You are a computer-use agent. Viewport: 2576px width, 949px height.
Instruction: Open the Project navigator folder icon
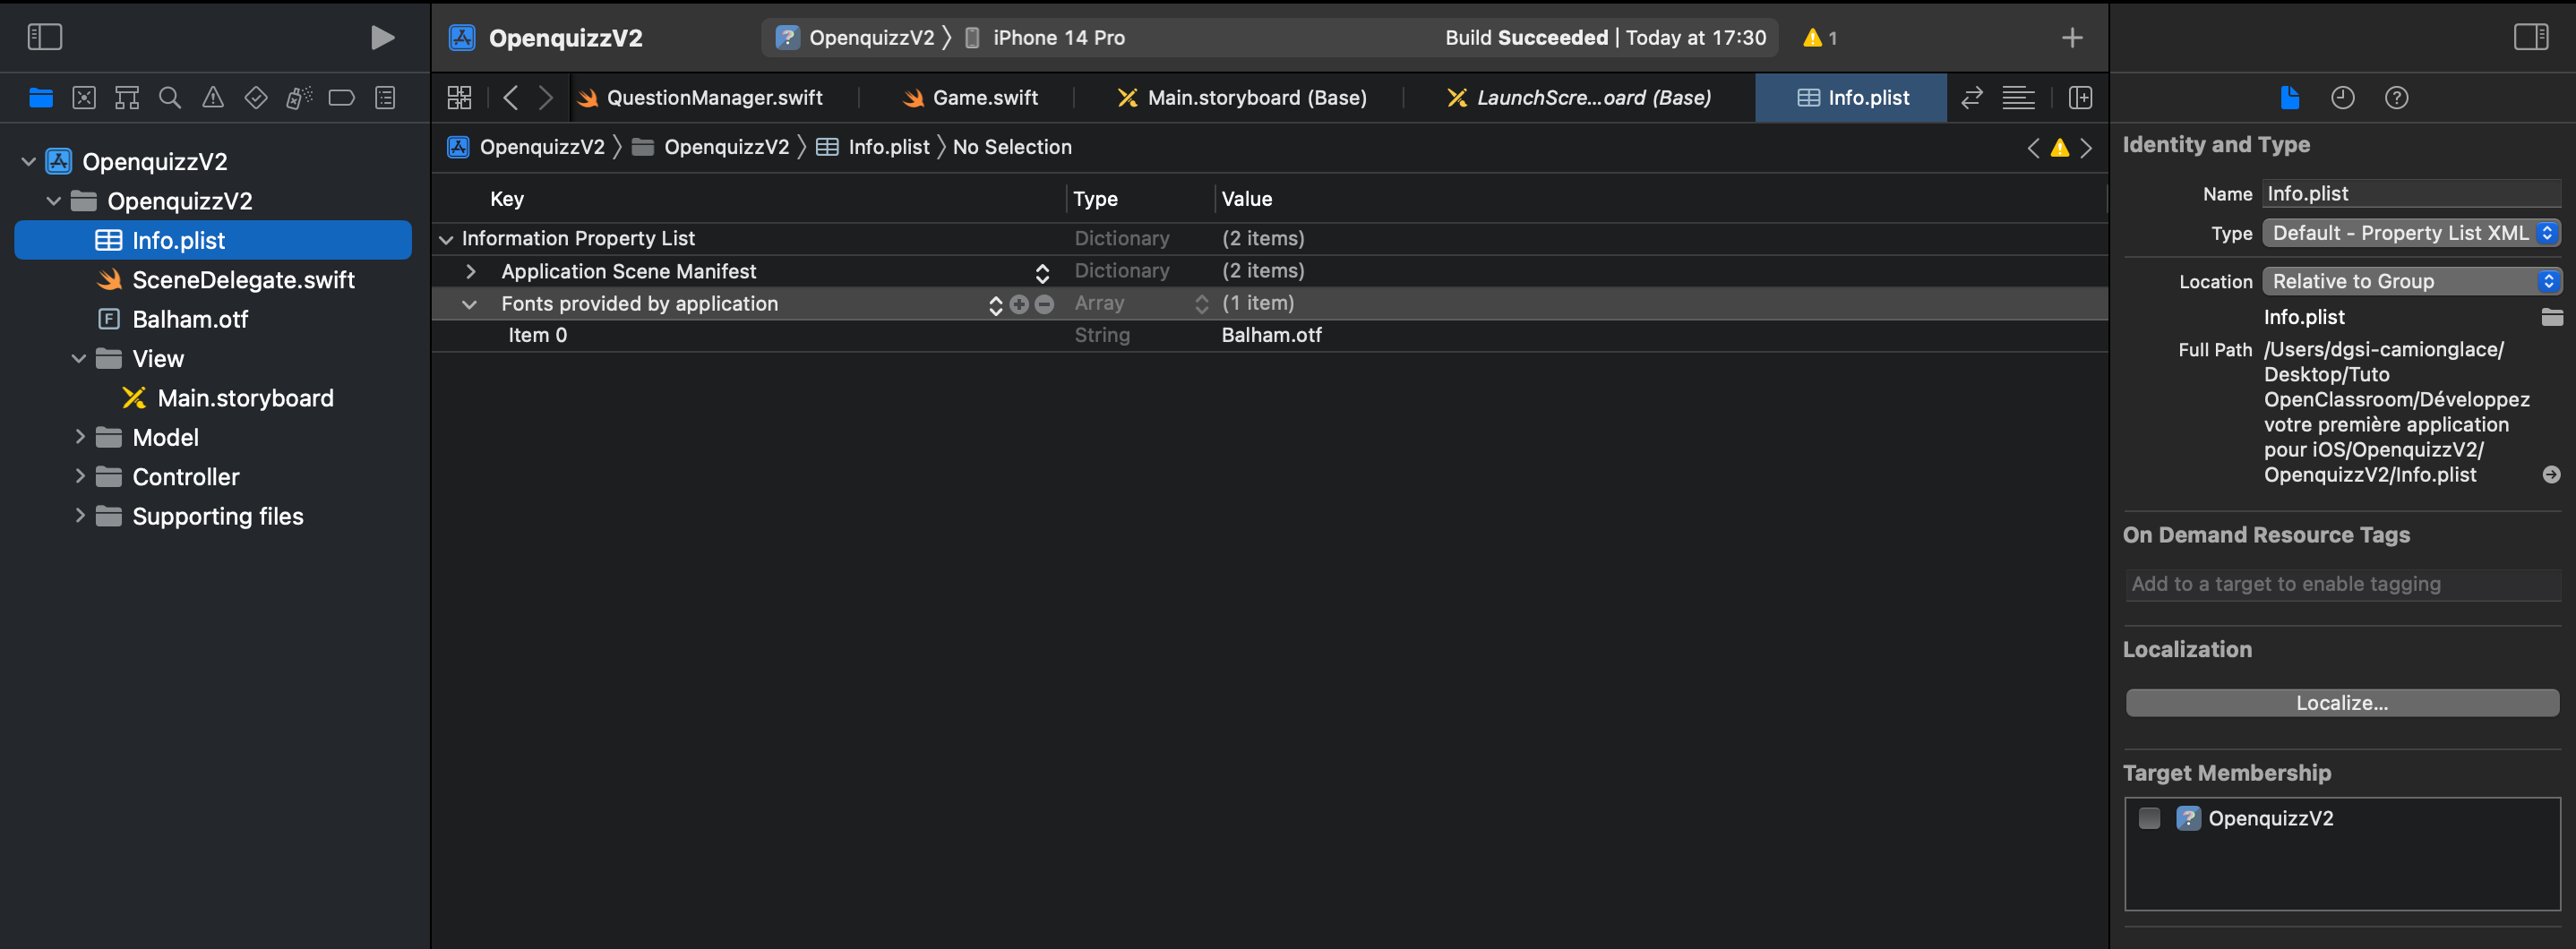[41, 98]
